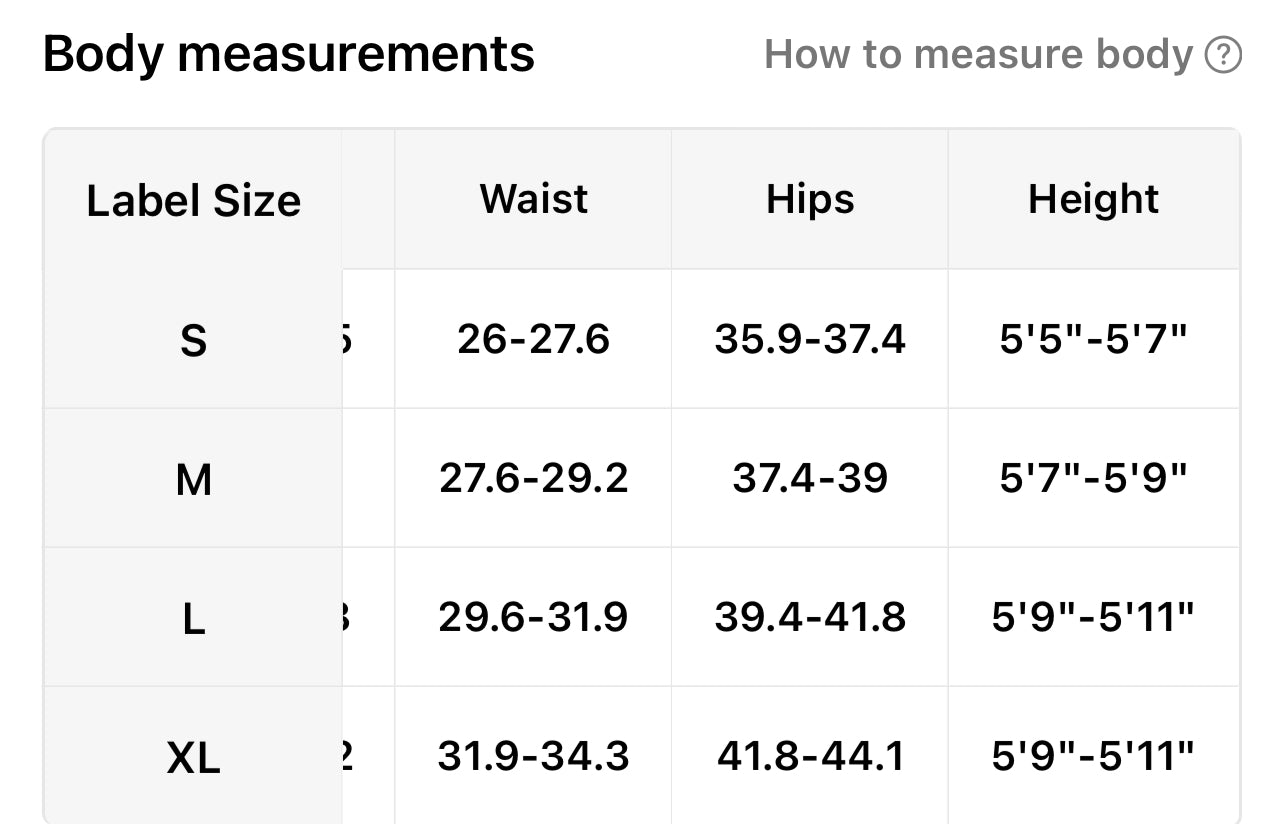Click waist value 27.6-29.2
1284x824 pixels.
pos(533,478)
